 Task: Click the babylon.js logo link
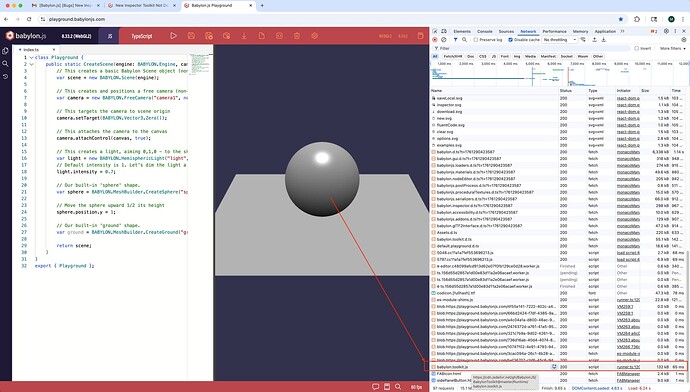click(x=26, y=36)
